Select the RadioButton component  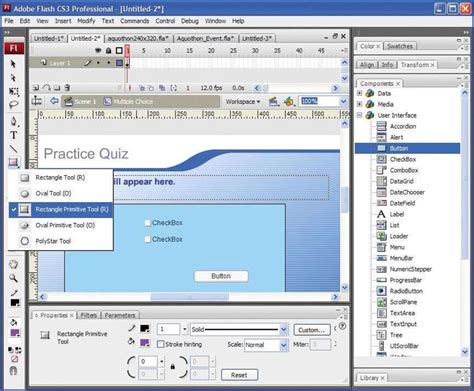click(399, 291)
